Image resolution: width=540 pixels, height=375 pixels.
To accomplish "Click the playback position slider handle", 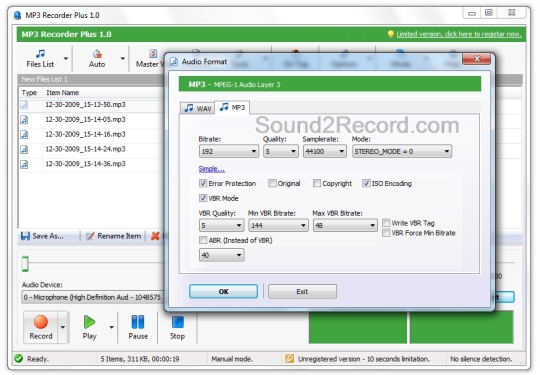I will pyautogui.click(x=25, y=264).
